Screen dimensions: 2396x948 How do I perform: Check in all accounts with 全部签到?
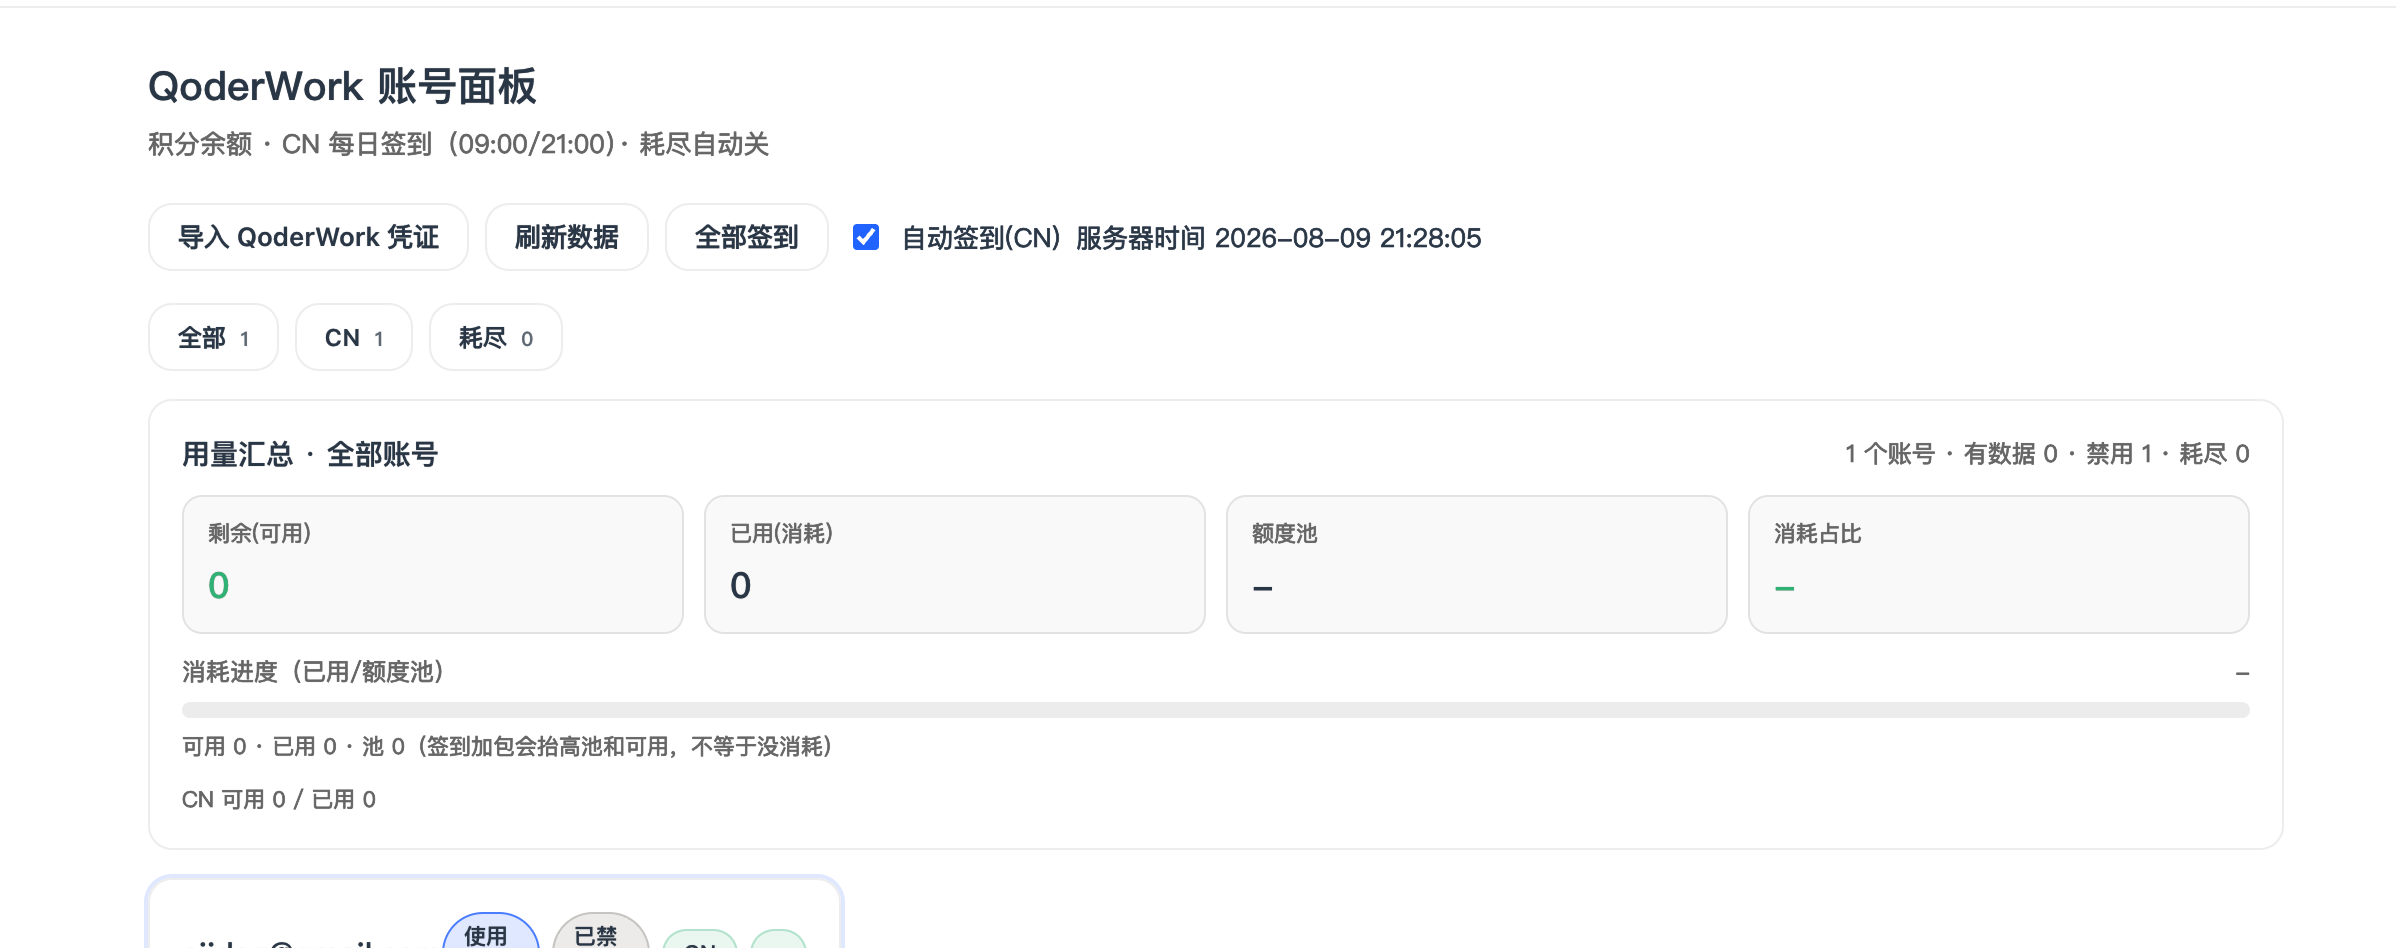(x=747, y=237)
